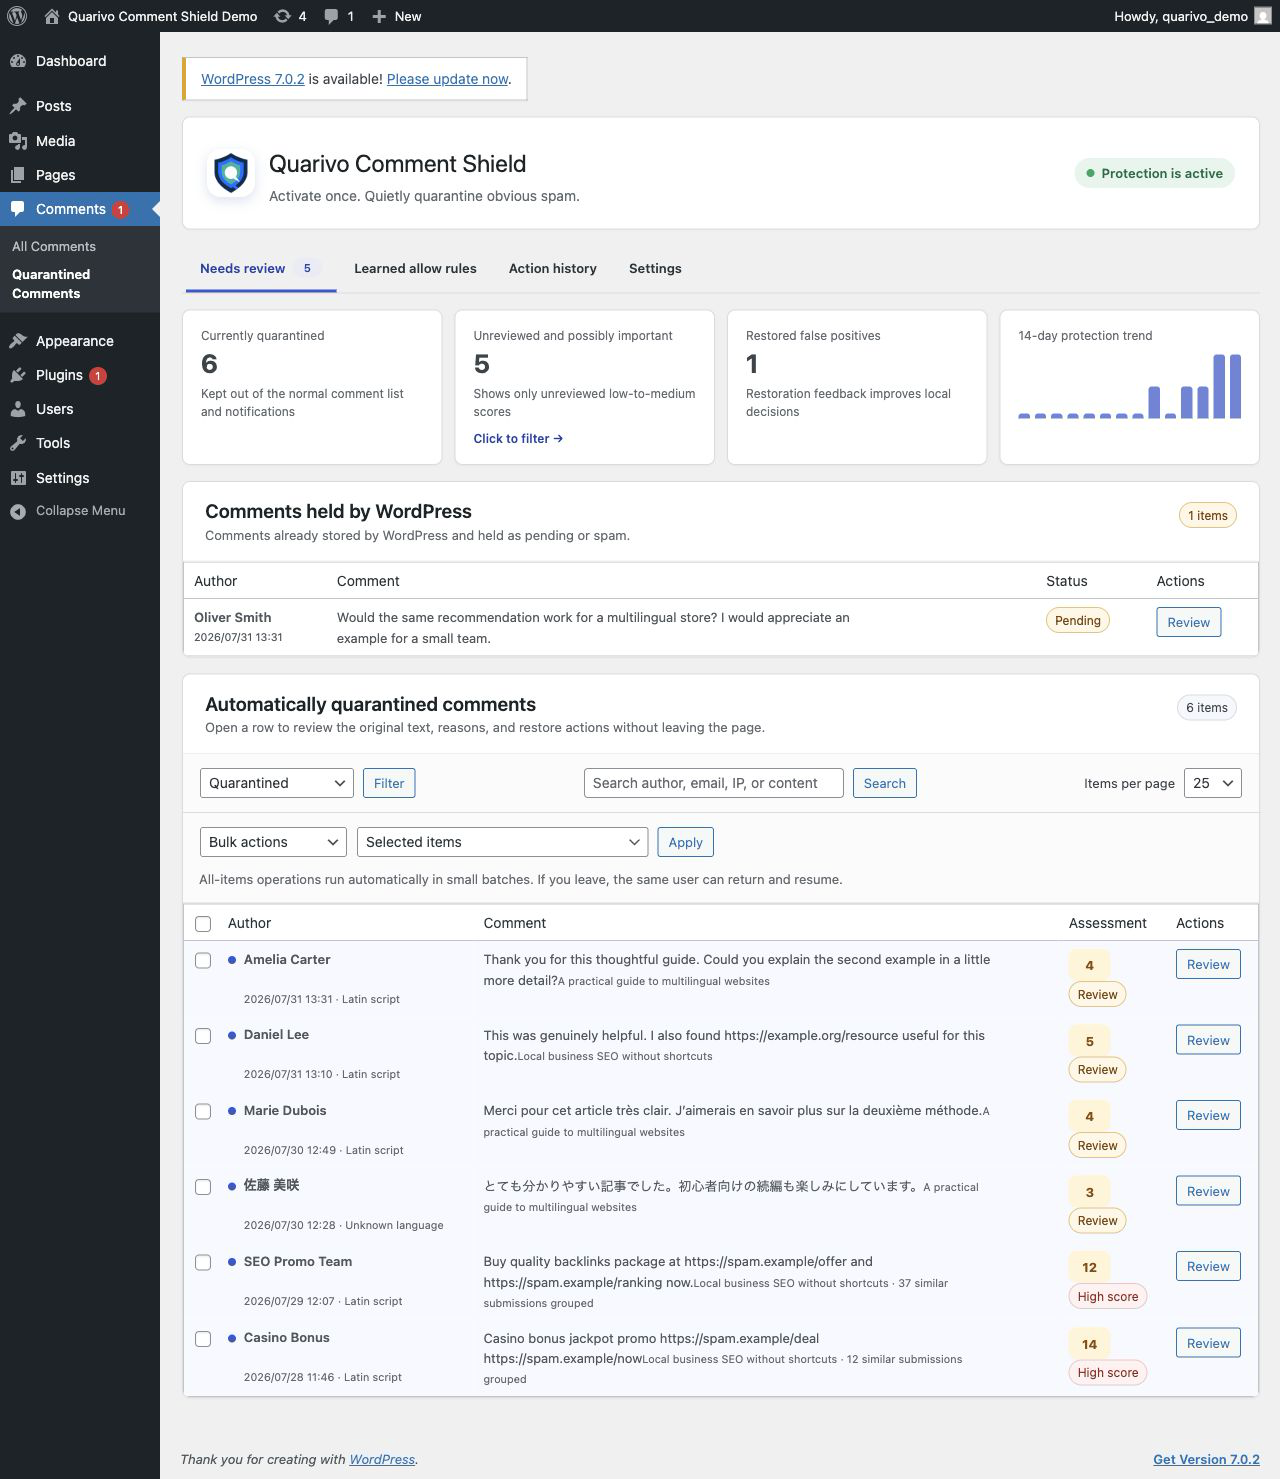Check the Daniel Lee row checkbox
Image resolution: width=1280 pixels, height=1479 pixels.
(x=203, y=1036)
